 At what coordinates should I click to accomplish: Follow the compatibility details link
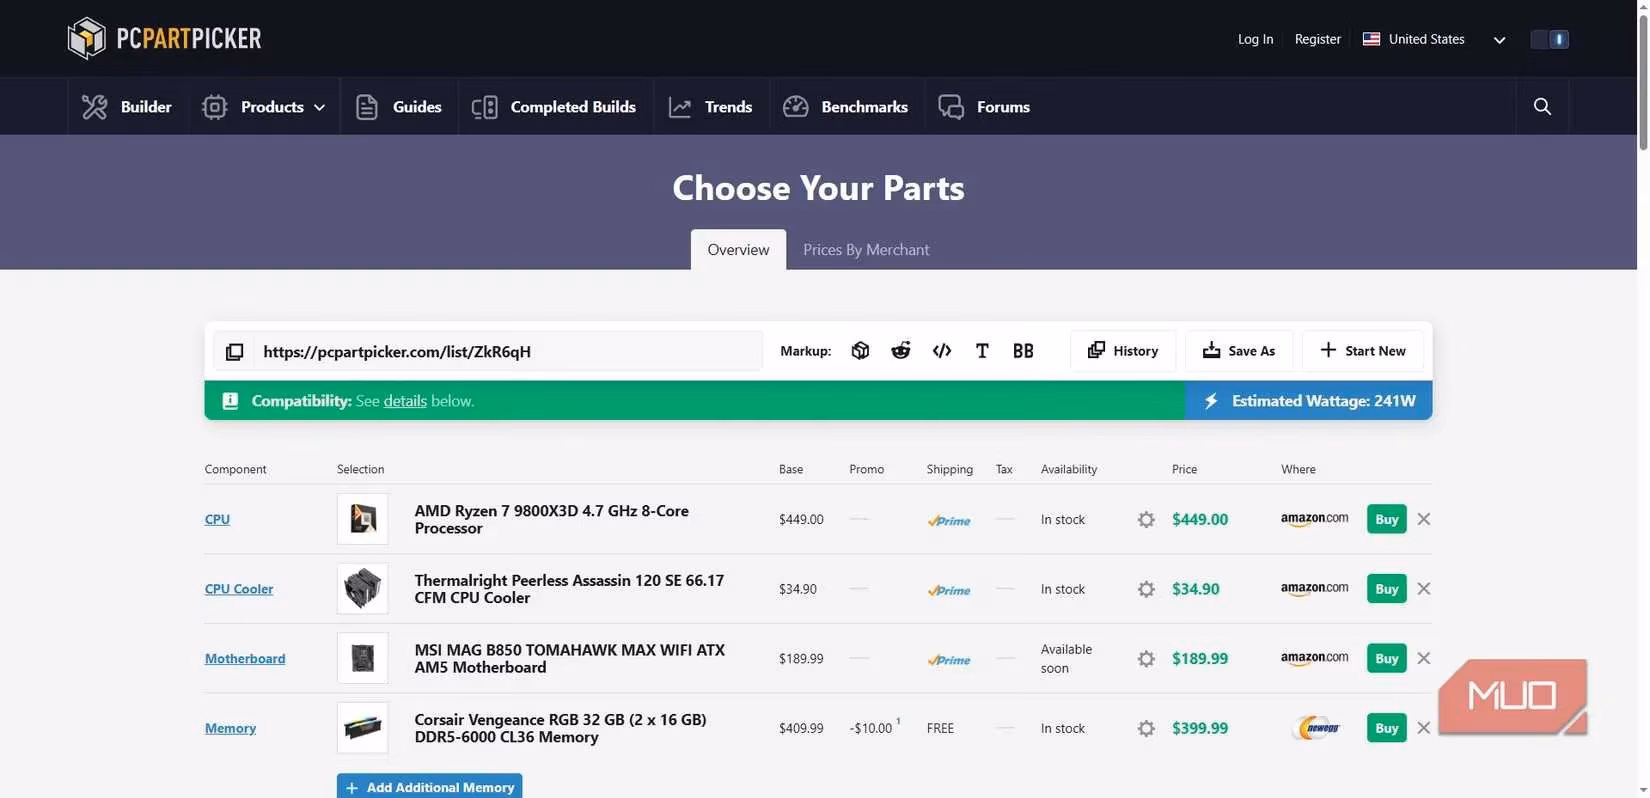405,401
